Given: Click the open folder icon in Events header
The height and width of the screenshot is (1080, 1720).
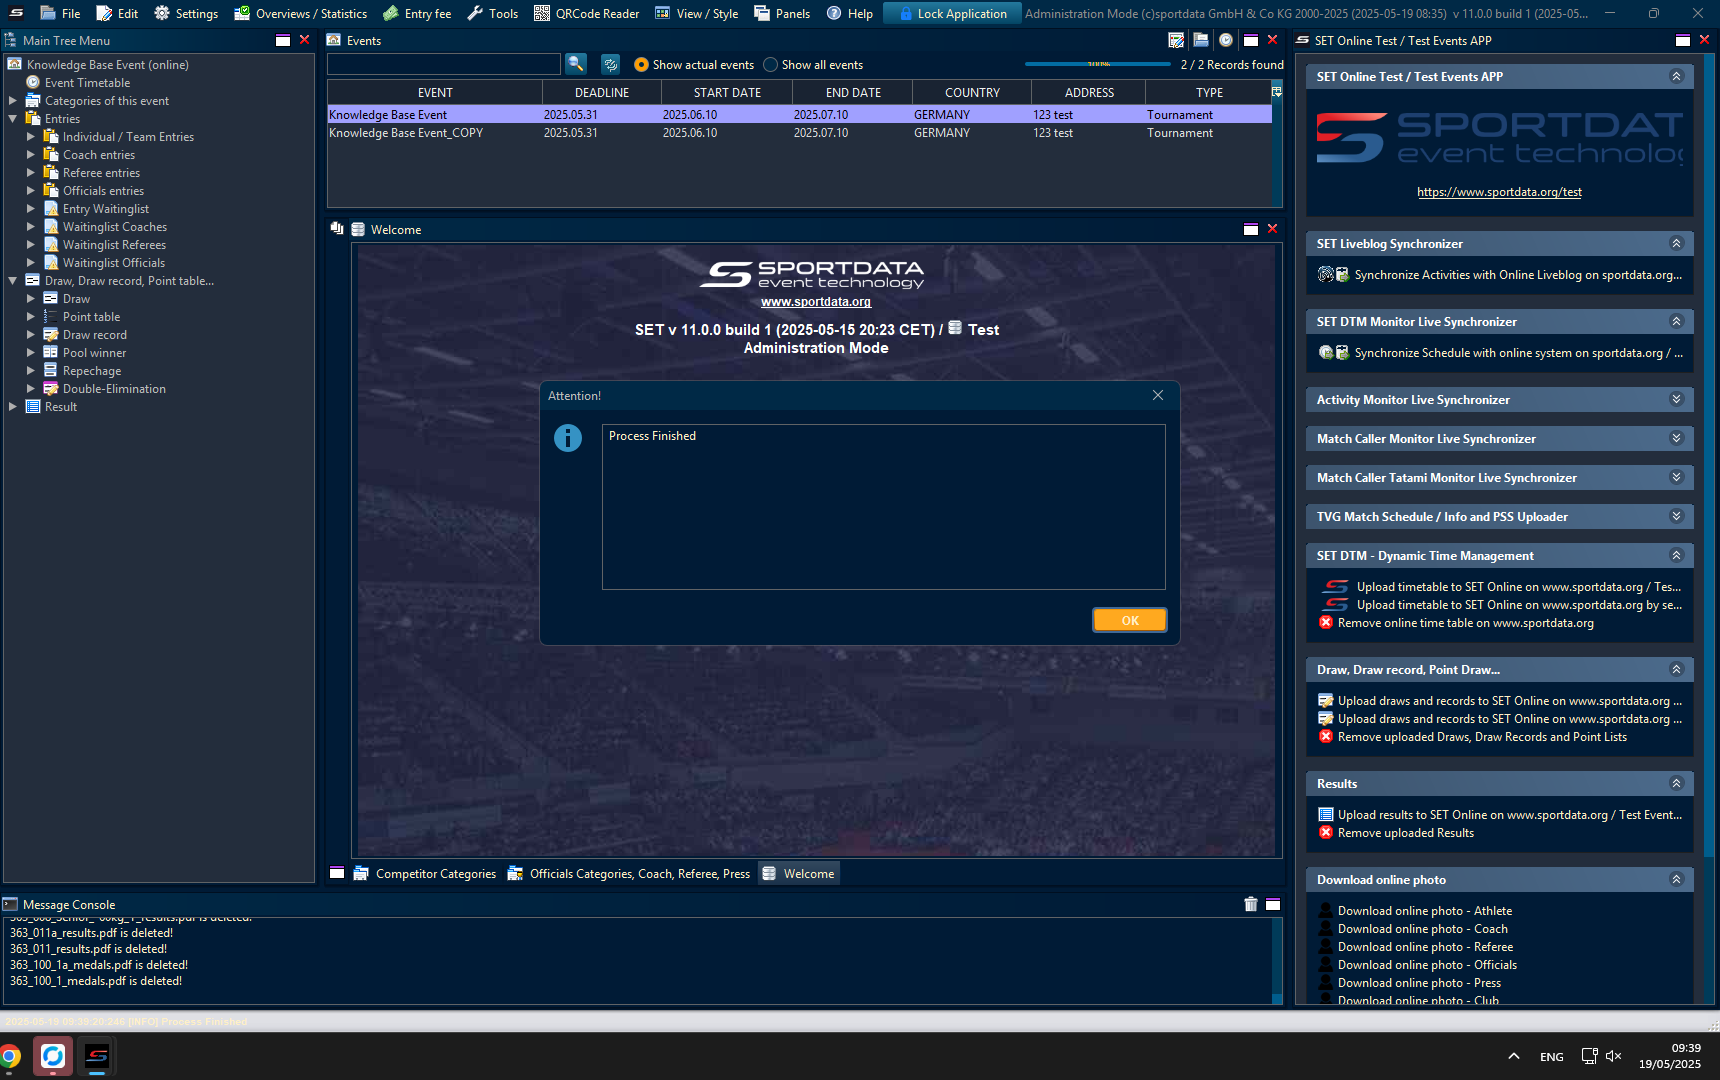Looking at the screenshot, I should point(1201,40).
